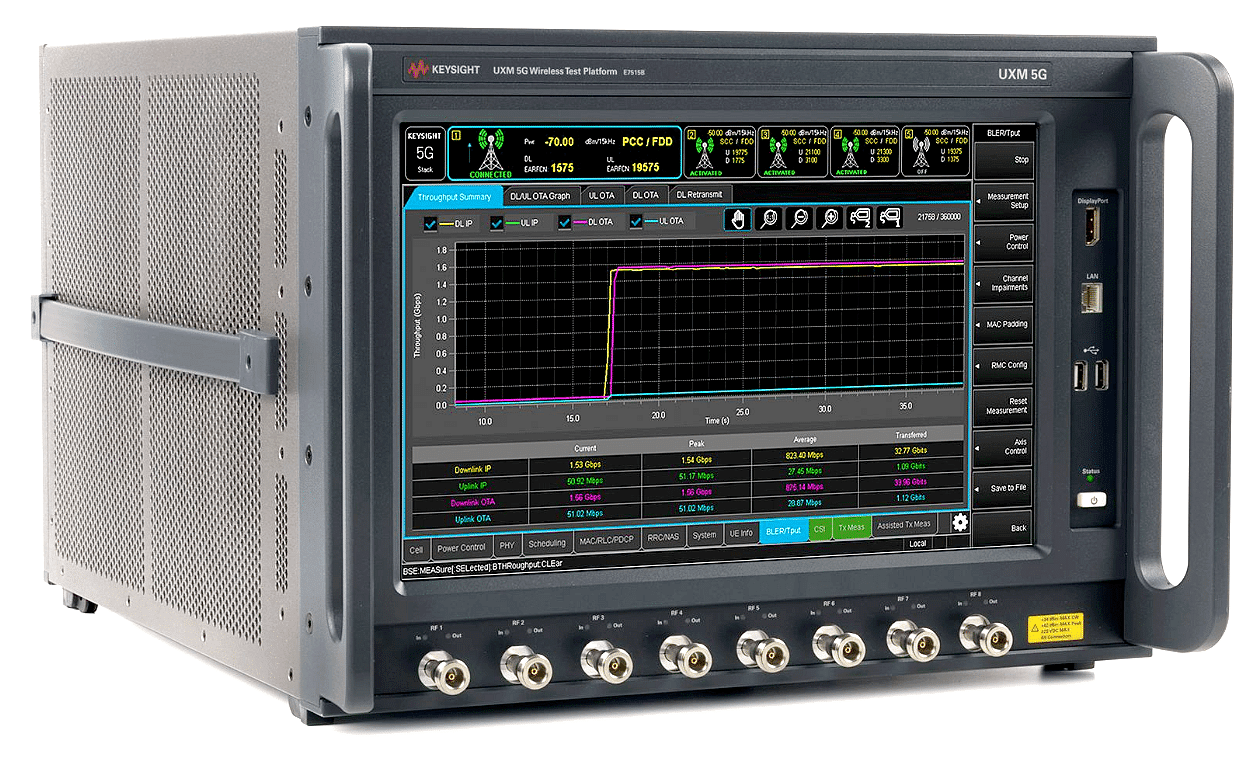Open the CSI bottom tab

pos(819,530)
